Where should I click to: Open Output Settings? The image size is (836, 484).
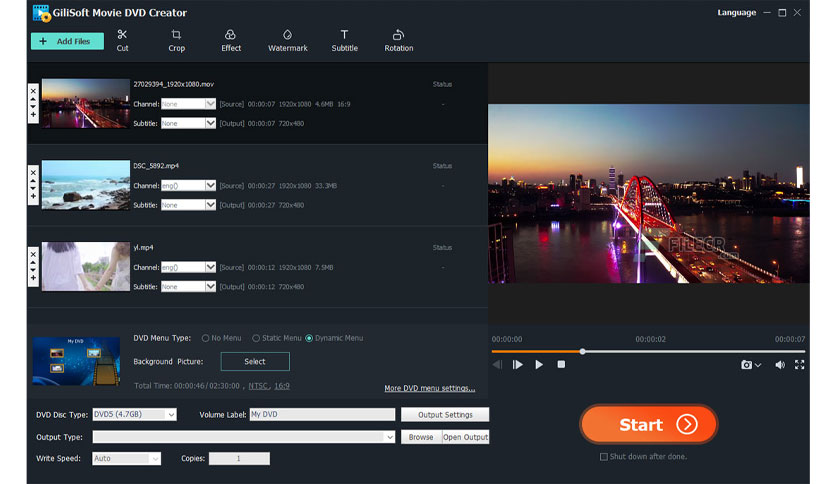(x=445, y=415)
